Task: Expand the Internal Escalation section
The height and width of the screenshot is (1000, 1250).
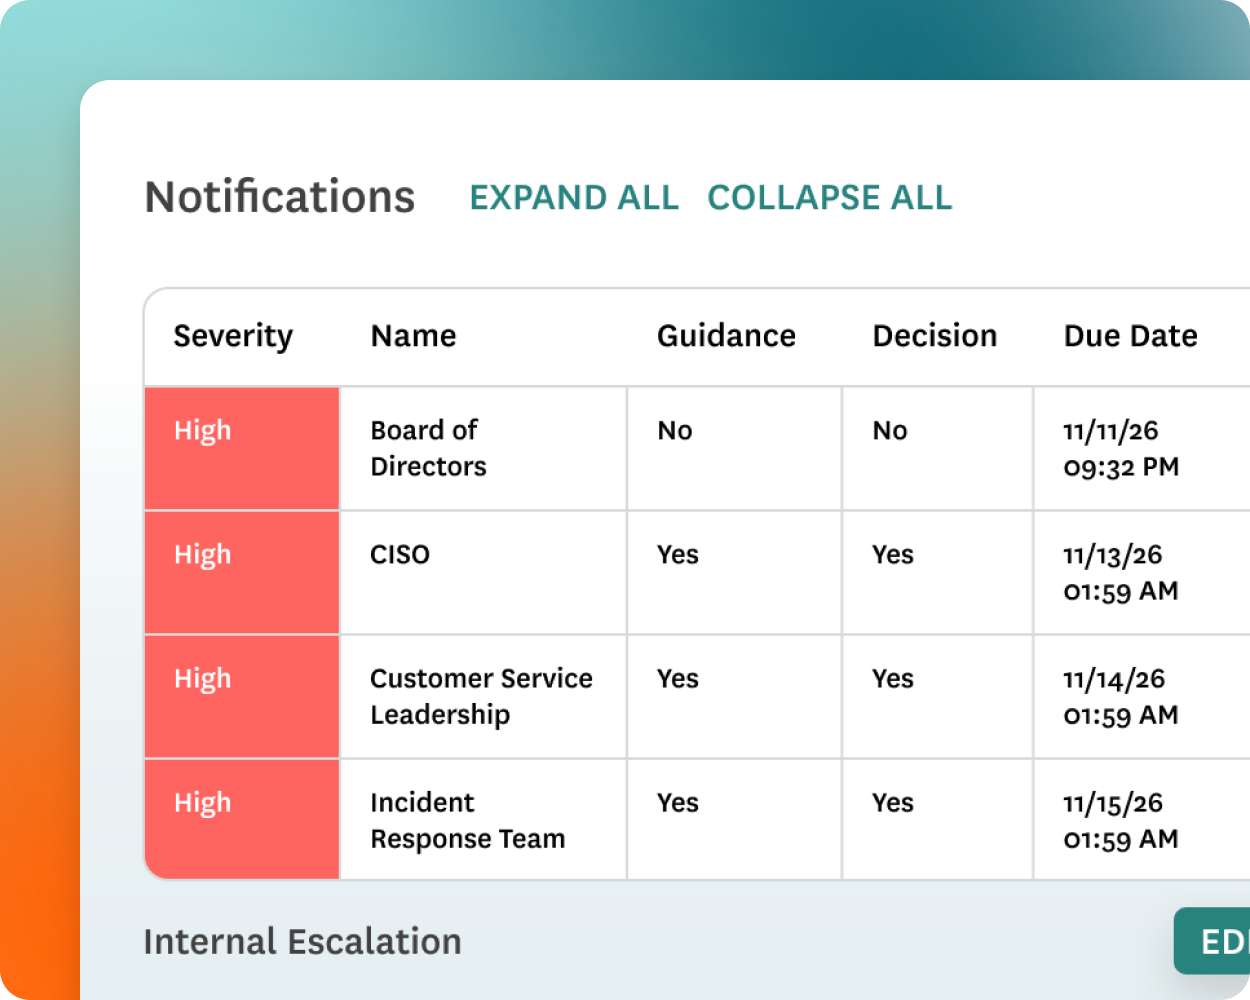Action: pos(302,942)
